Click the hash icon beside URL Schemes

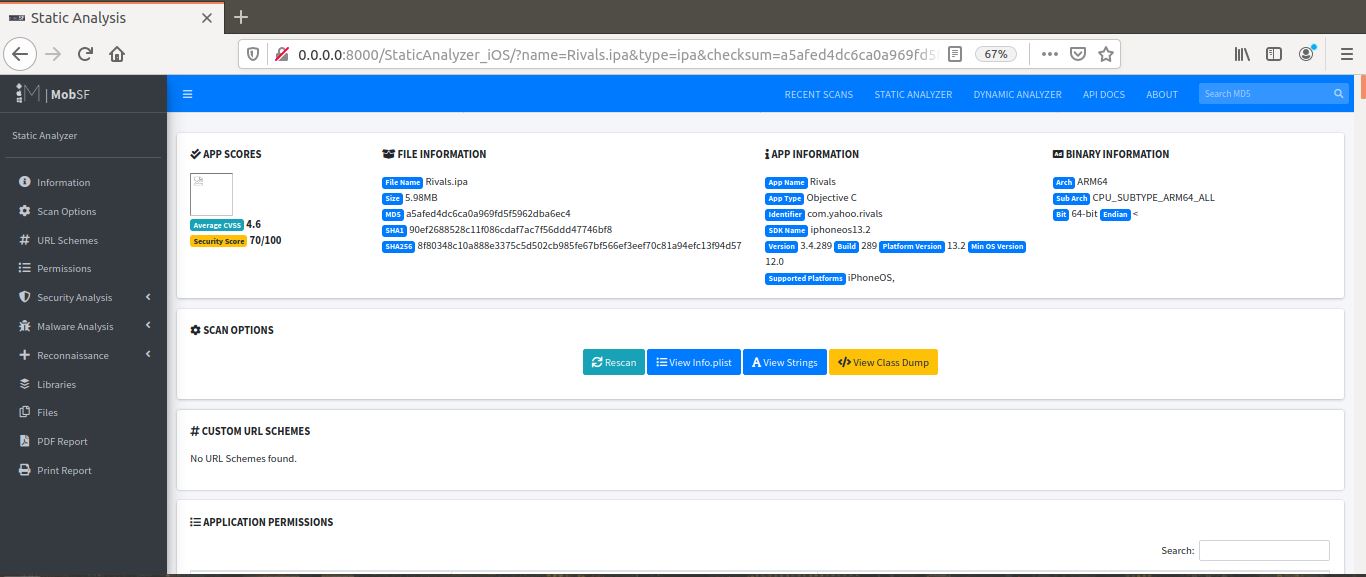[x=25, y=240]
